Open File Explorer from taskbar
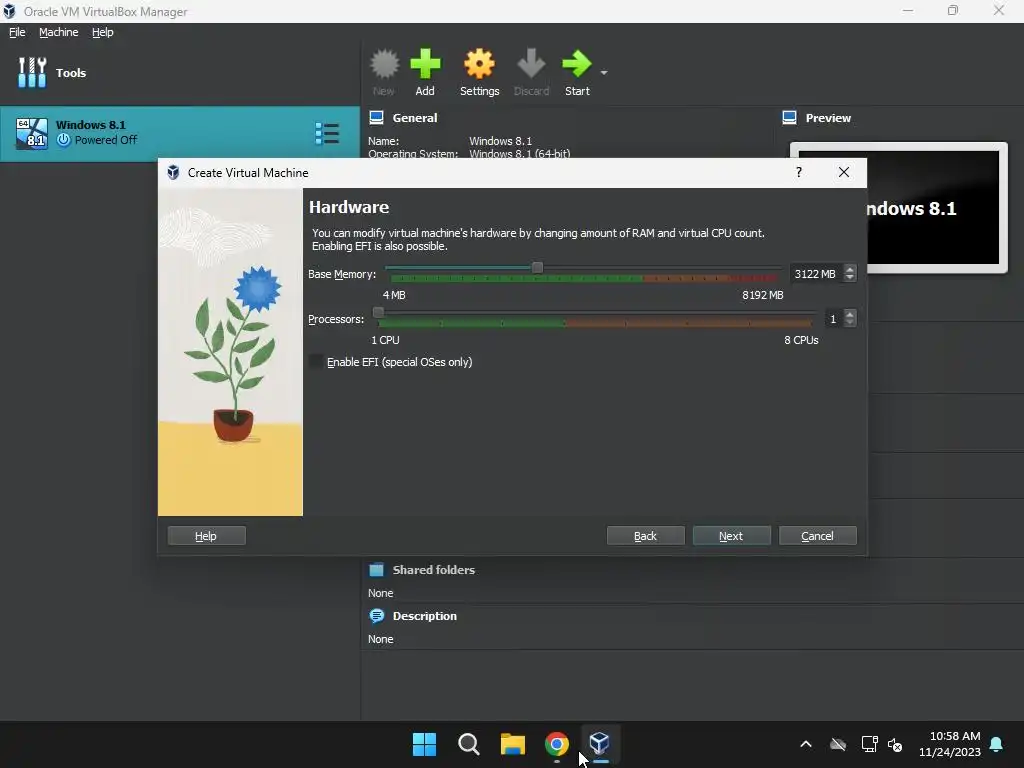The height and width of the screenshot is (768, 1024). click(513, 744)
